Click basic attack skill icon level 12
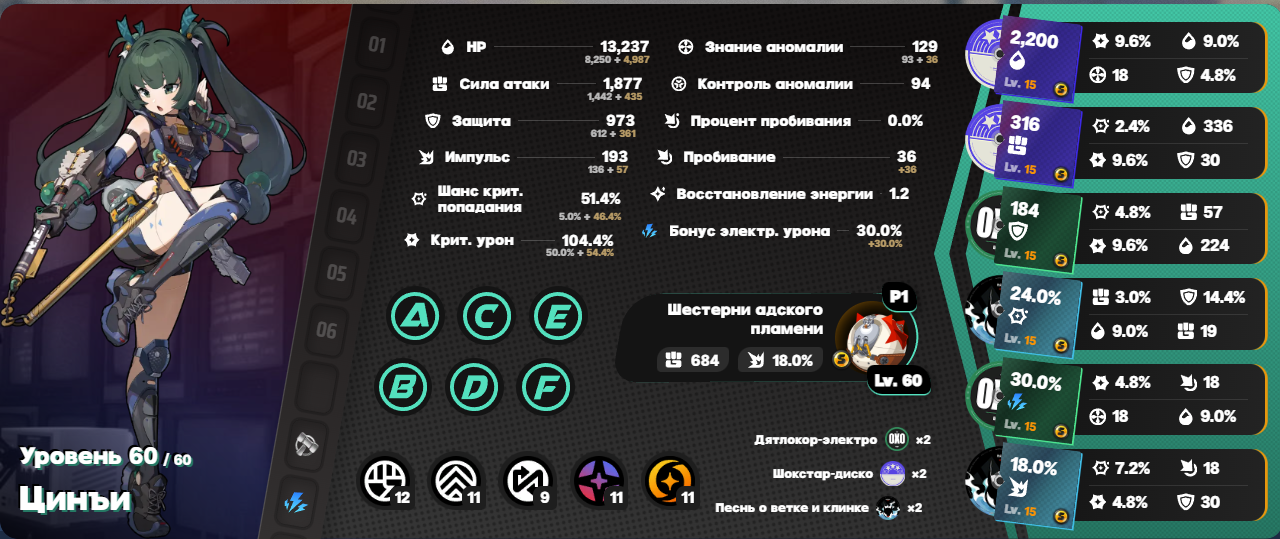This screenshot has width=1280, height=539. 386,481
